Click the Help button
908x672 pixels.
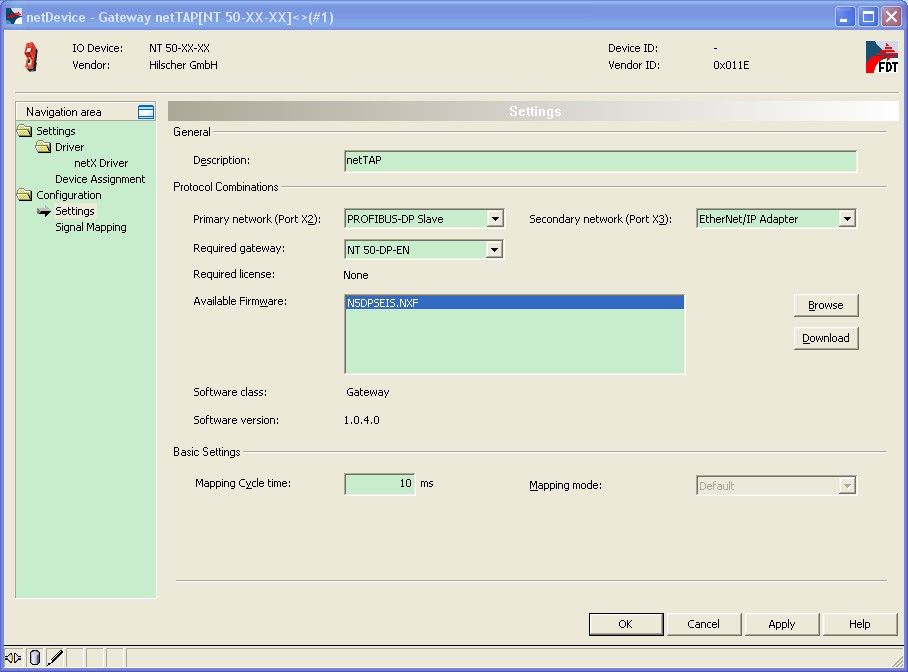tap(860, 624)
